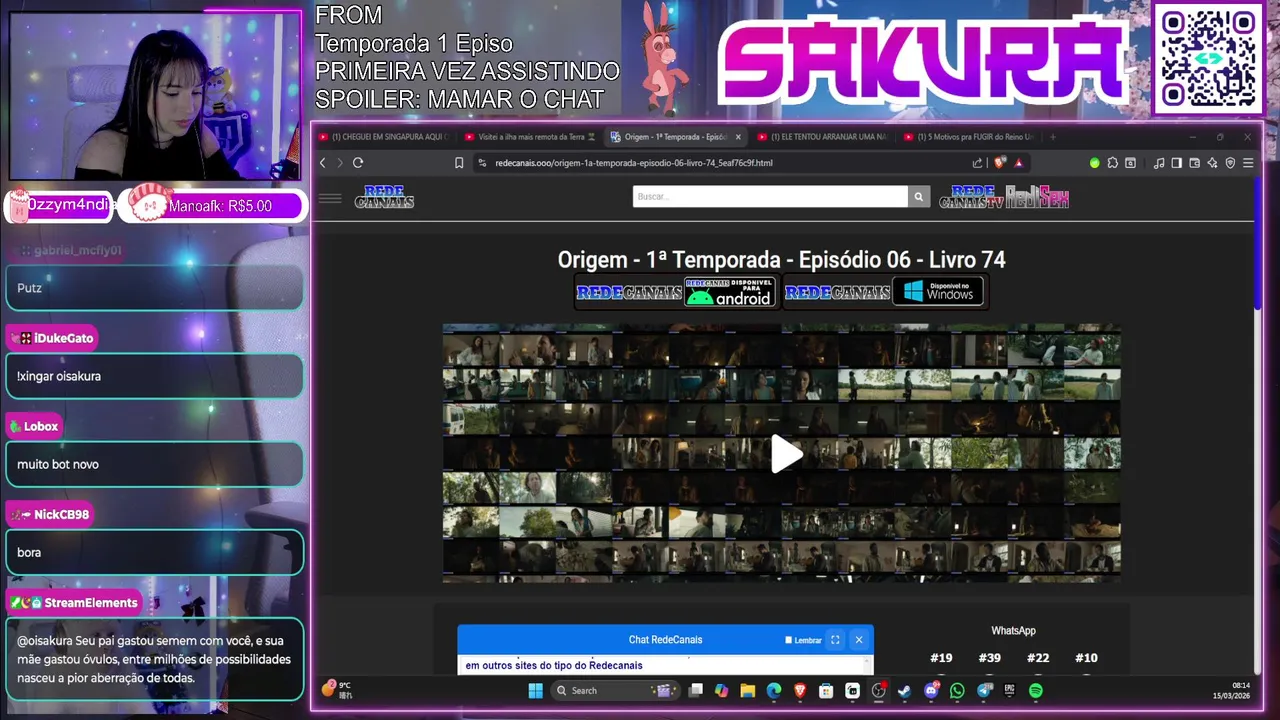The image size is (1280, 720).
Task: Click WhatsApp group #39
Action: tap(989, 658)
